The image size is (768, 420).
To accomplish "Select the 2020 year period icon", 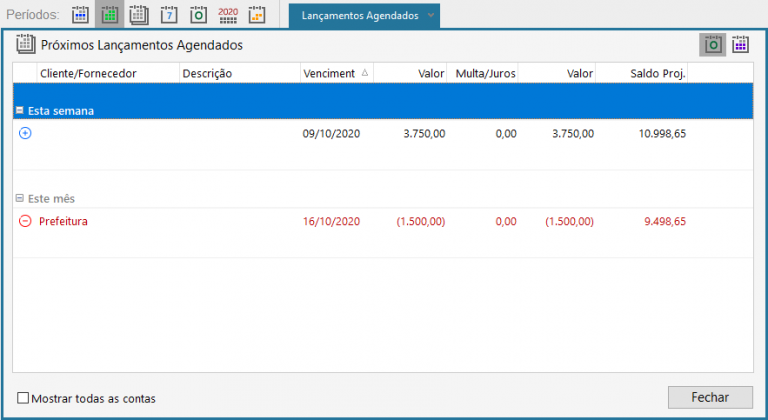I will (228, 15).
